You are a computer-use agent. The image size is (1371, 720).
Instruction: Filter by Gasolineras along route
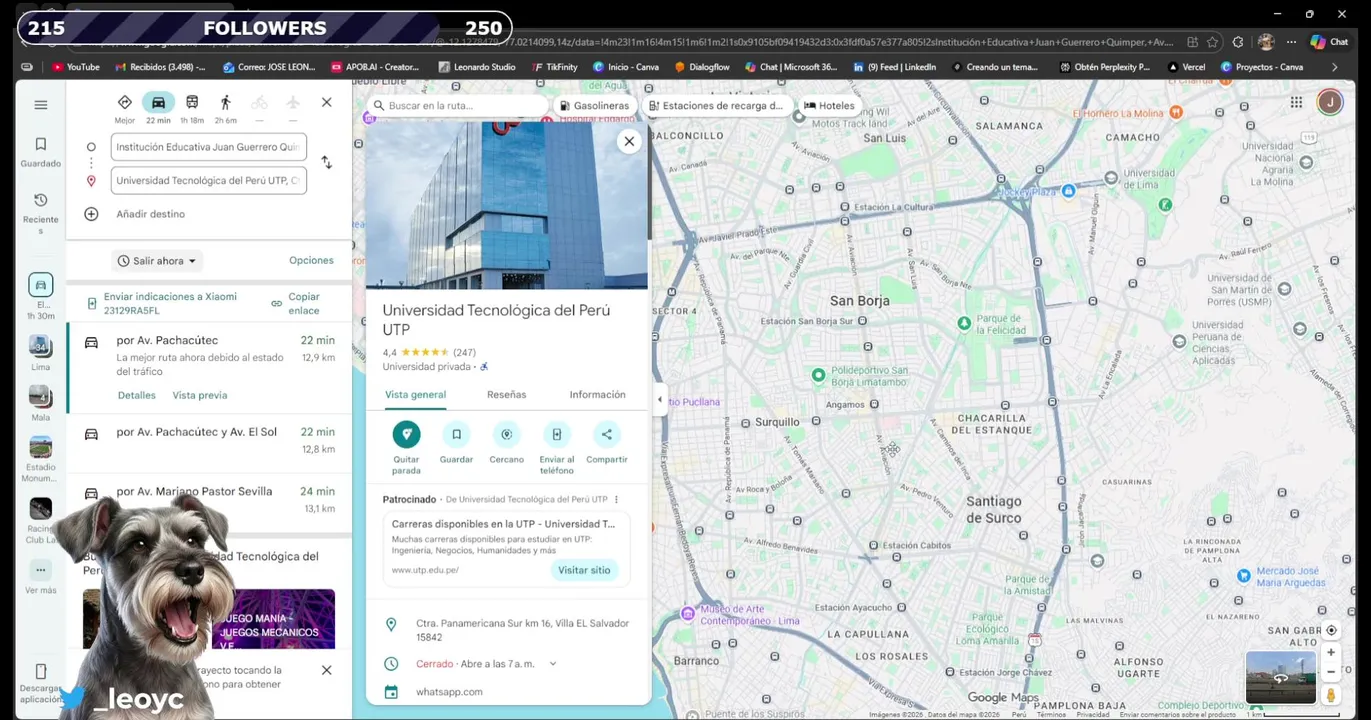[x=594, y=105]
